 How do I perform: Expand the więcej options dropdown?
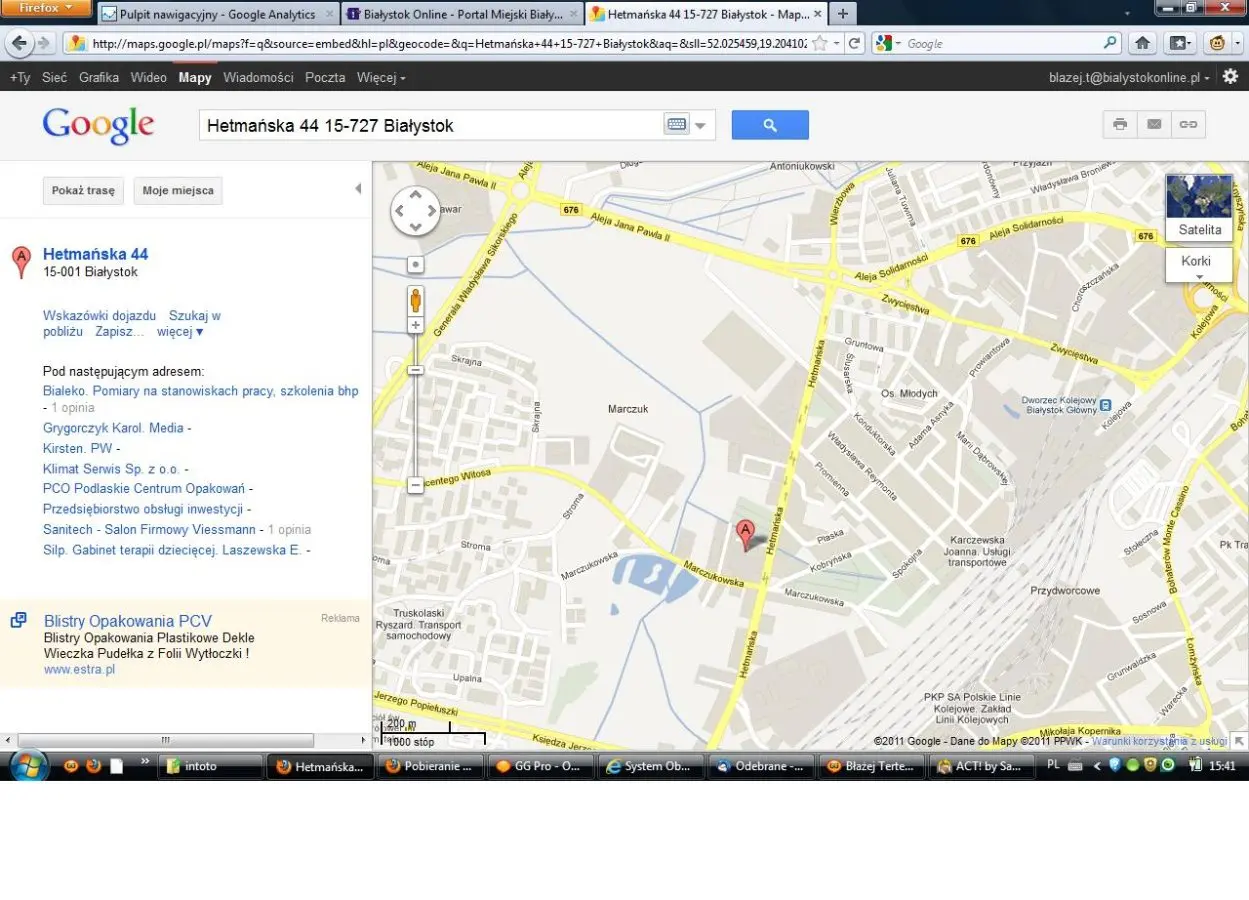point(180,331)
